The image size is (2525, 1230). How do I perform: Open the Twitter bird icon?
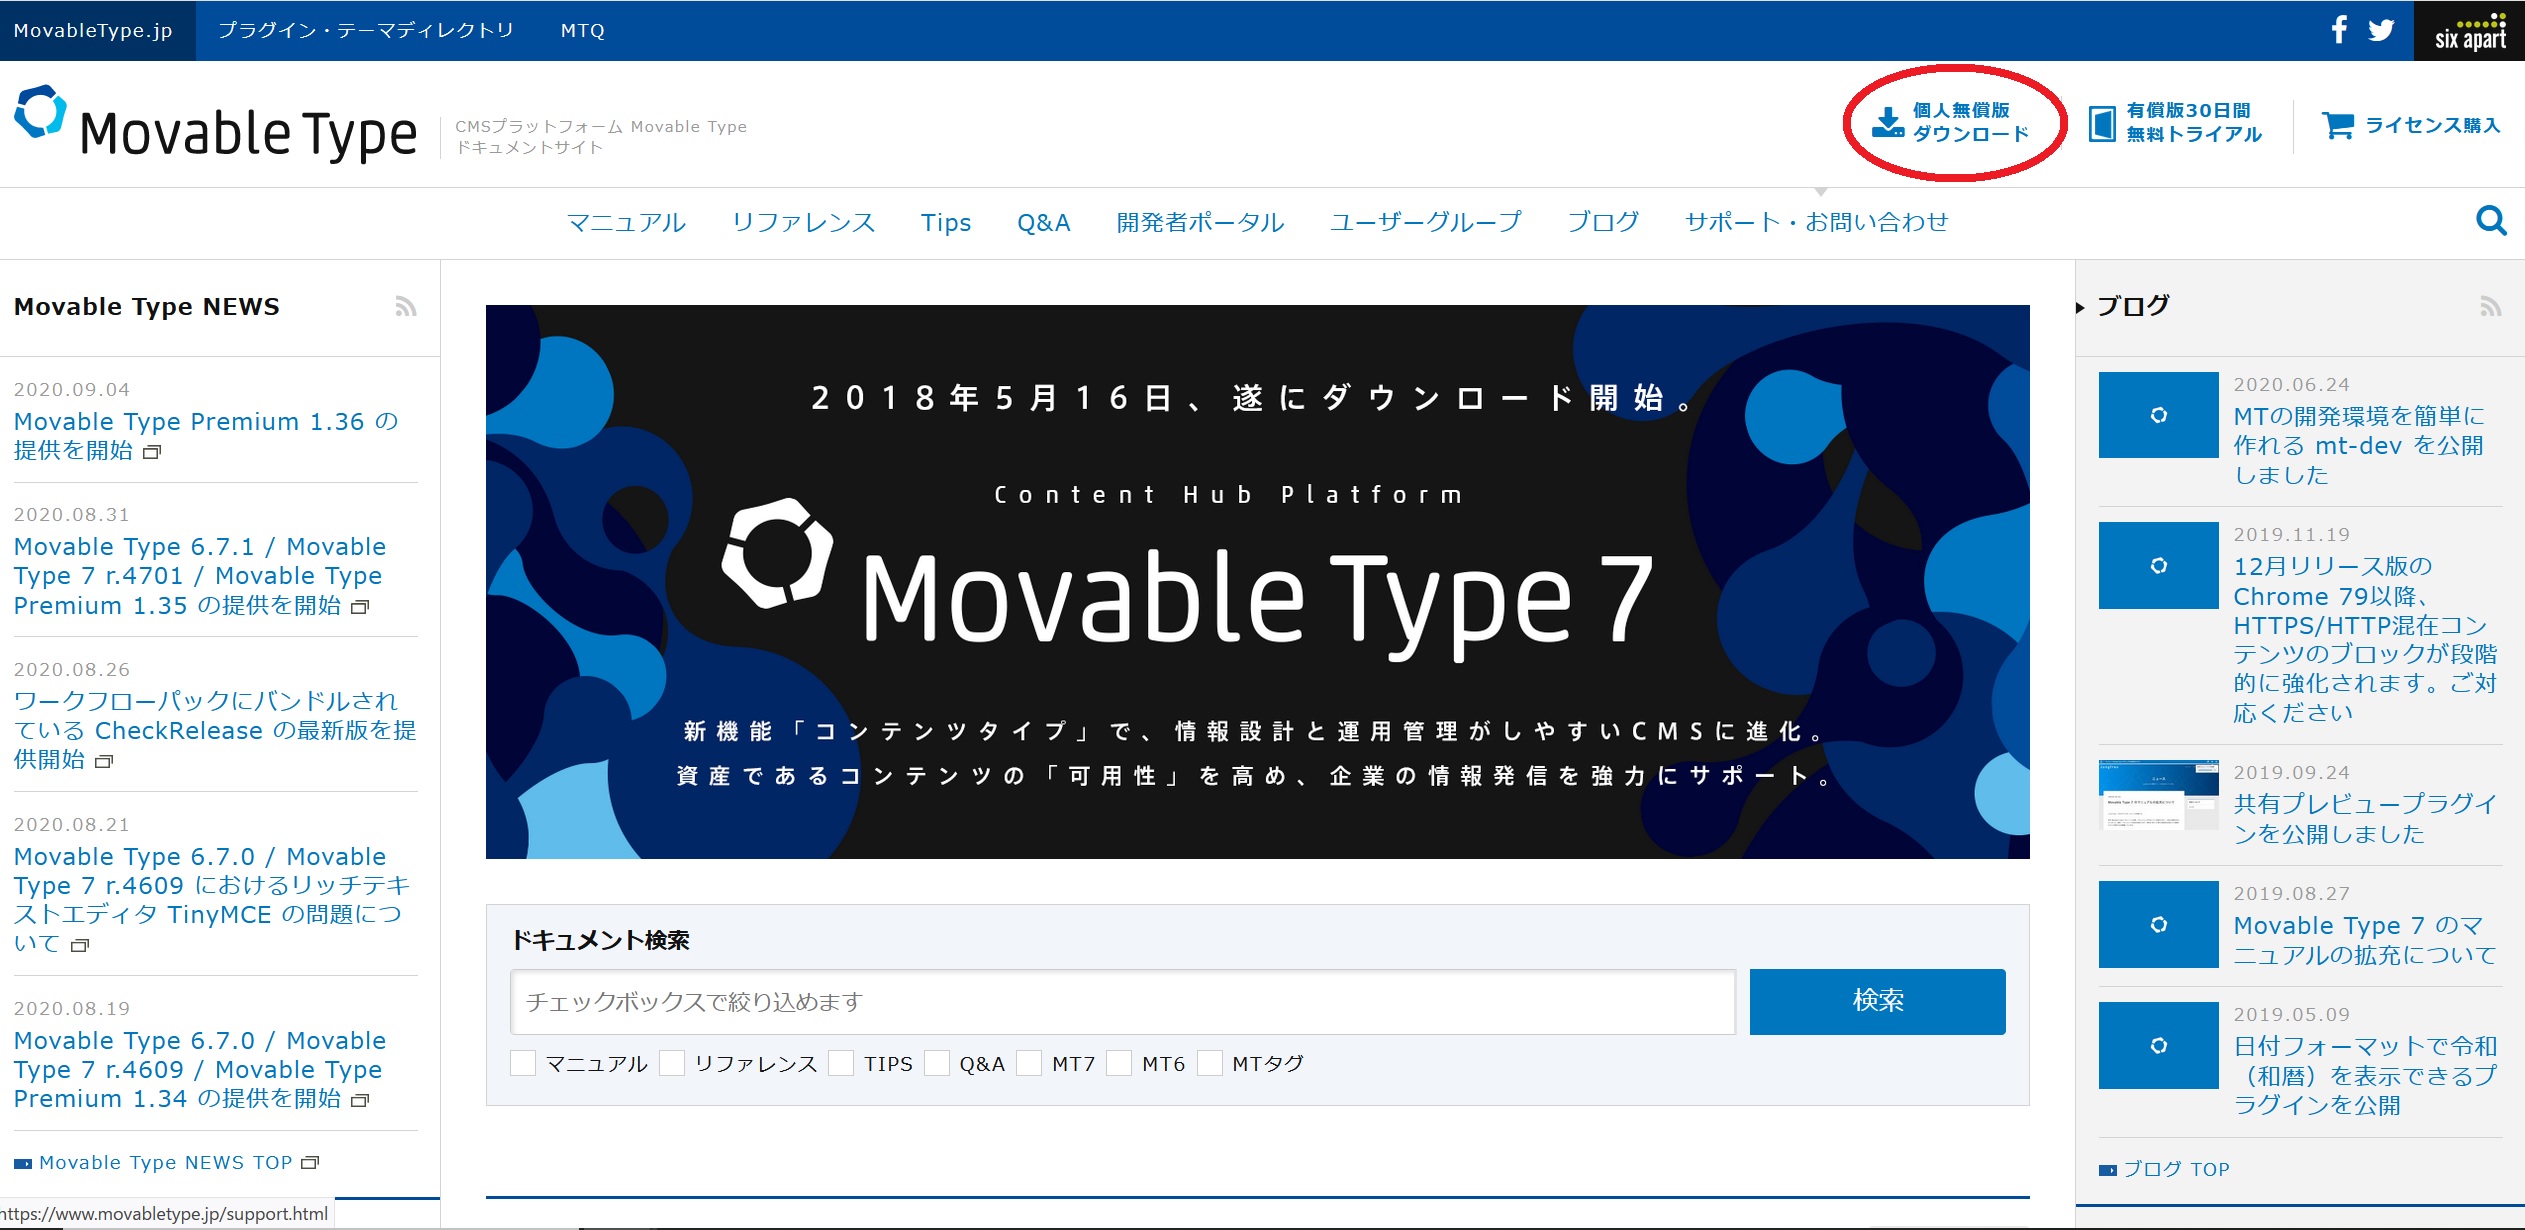click(2381, 30)
